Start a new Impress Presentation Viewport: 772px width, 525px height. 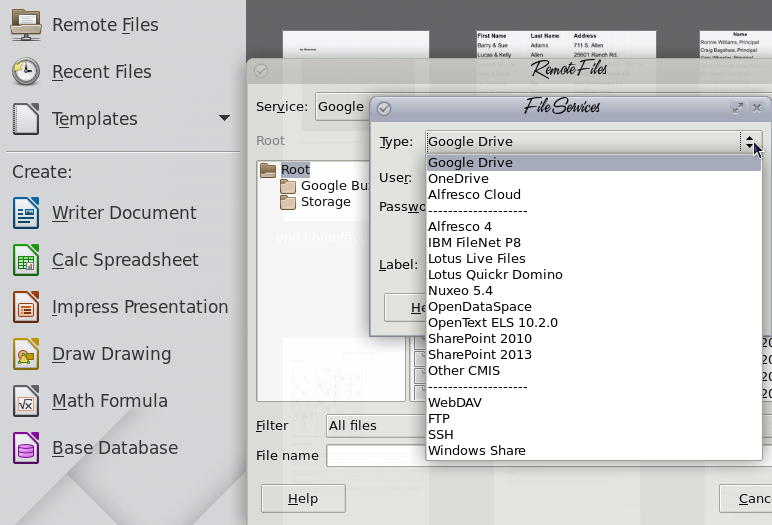140,307
